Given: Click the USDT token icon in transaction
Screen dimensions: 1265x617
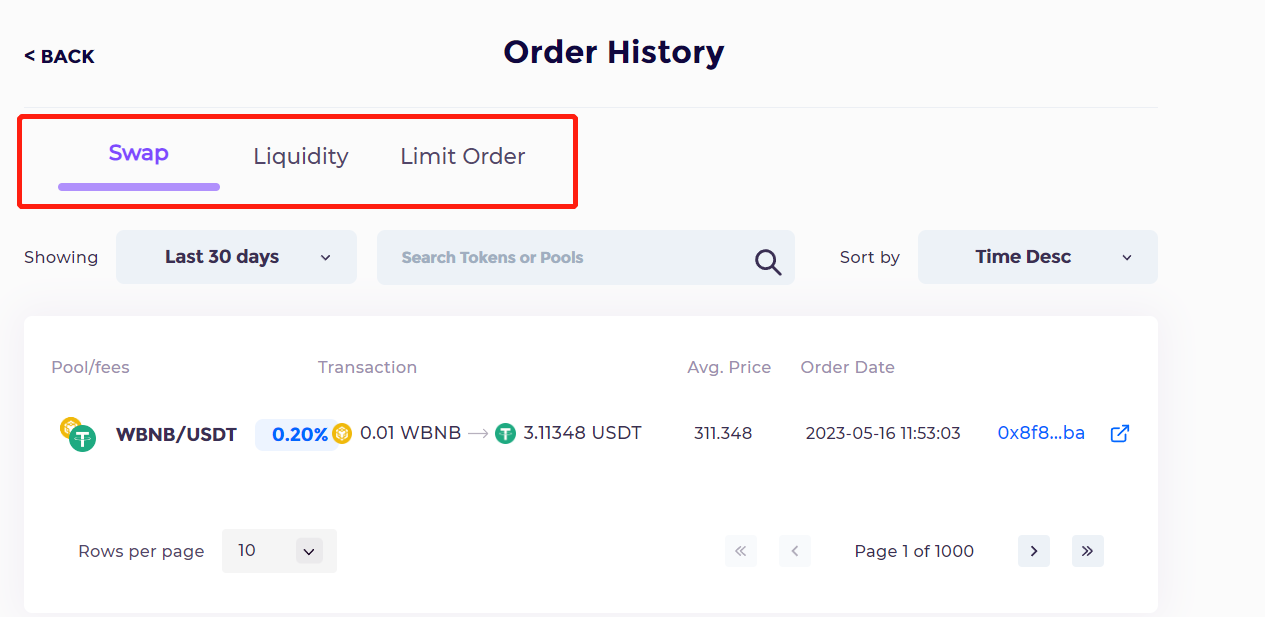Looking at the screenshot, I should pyautogui.click(x=506, y=433).
